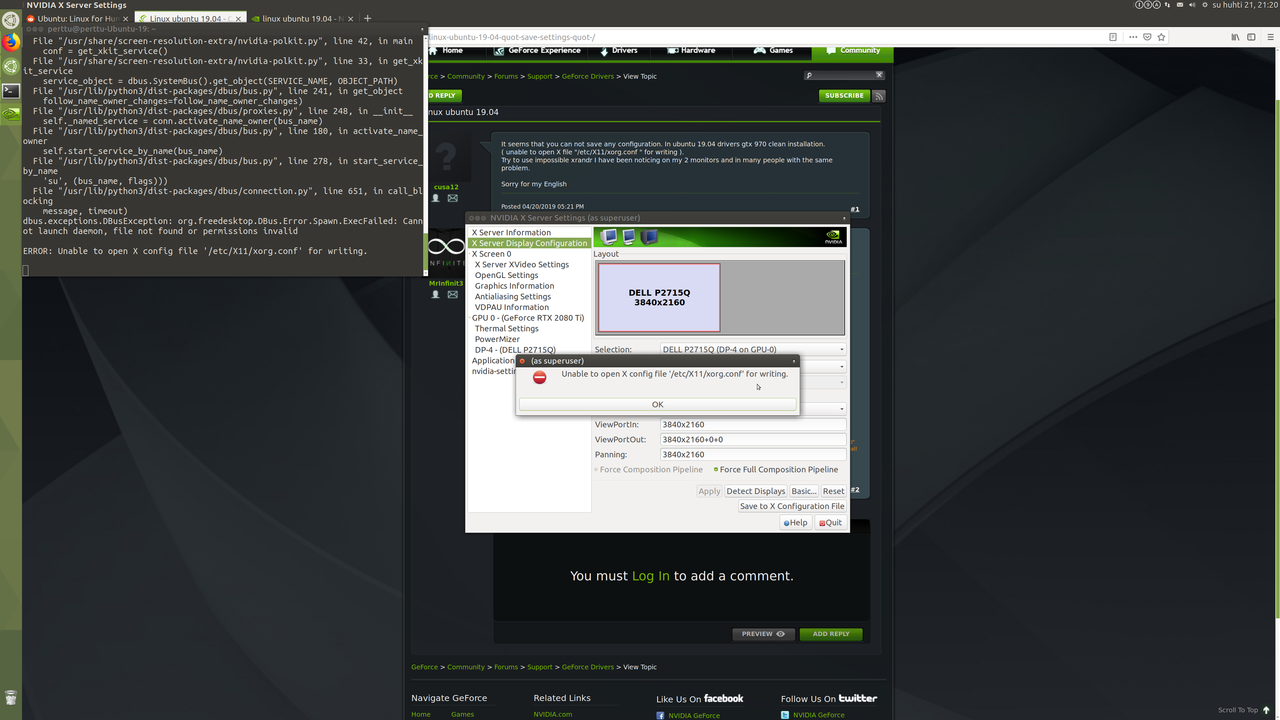The image size is (1280, 720).
Task: Click OK in the xorg.conf error dialog
Action: [x=657, y=404]
